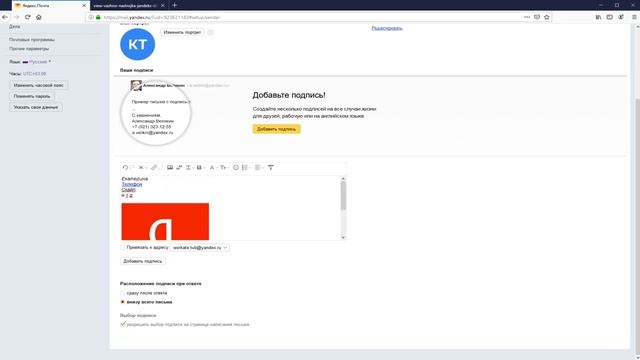
Task: Click the yellow add signature button
Action: [276, 129]
